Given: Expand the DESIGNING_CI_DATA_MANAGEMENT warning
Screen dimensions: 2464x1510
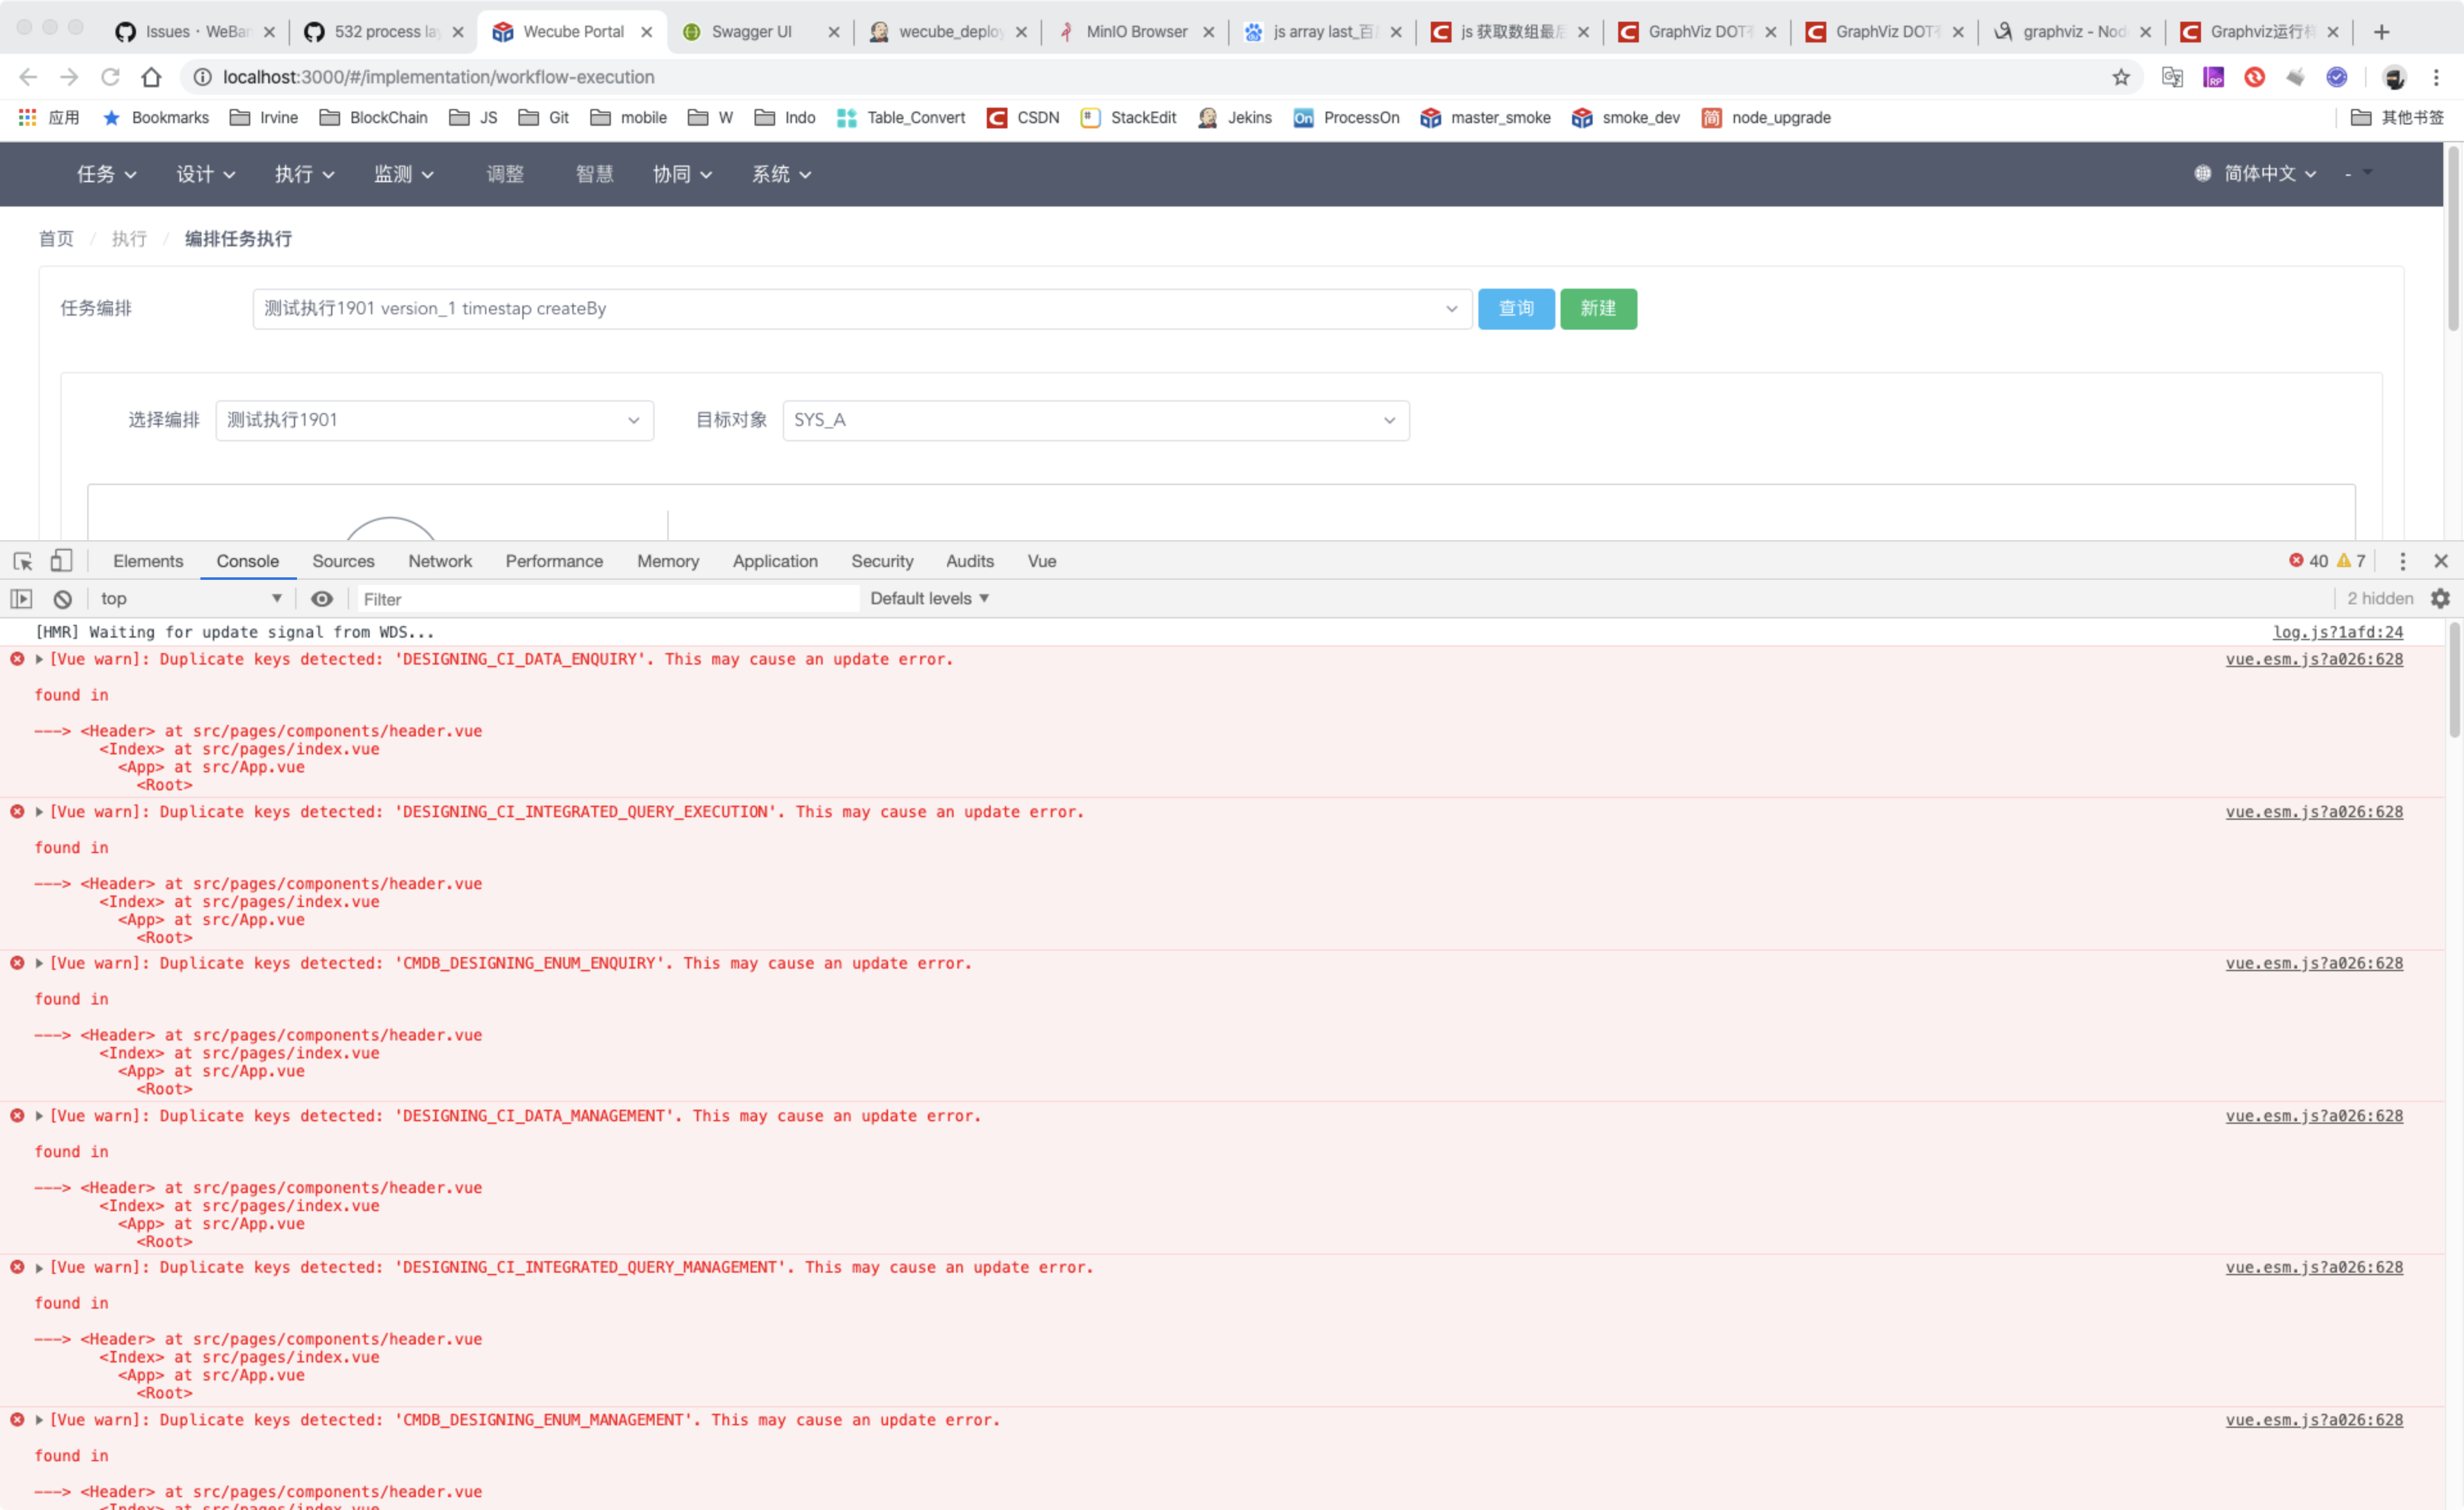Looking at the screenshot, I should [39, 1115].
